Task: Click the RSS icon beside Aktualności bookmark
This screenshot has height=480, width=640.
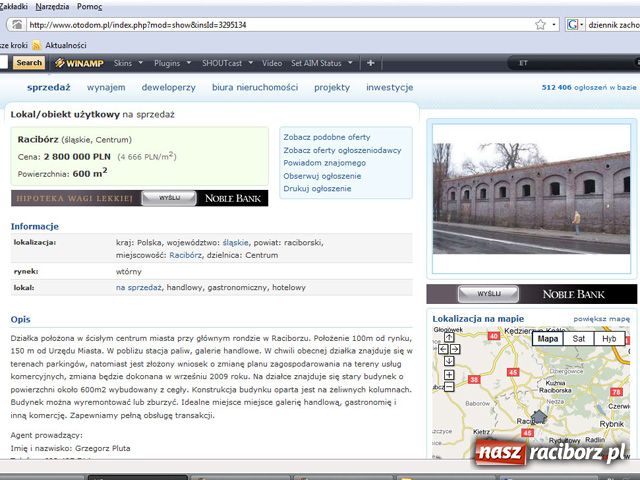Action: click(37, 45)
